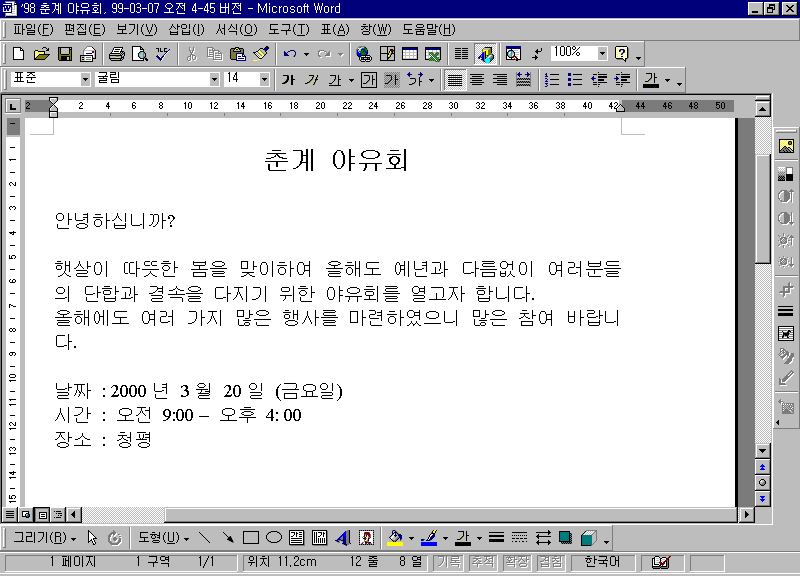Run the spelling and grammar check
800x576 pixels.
pos(163,54)
